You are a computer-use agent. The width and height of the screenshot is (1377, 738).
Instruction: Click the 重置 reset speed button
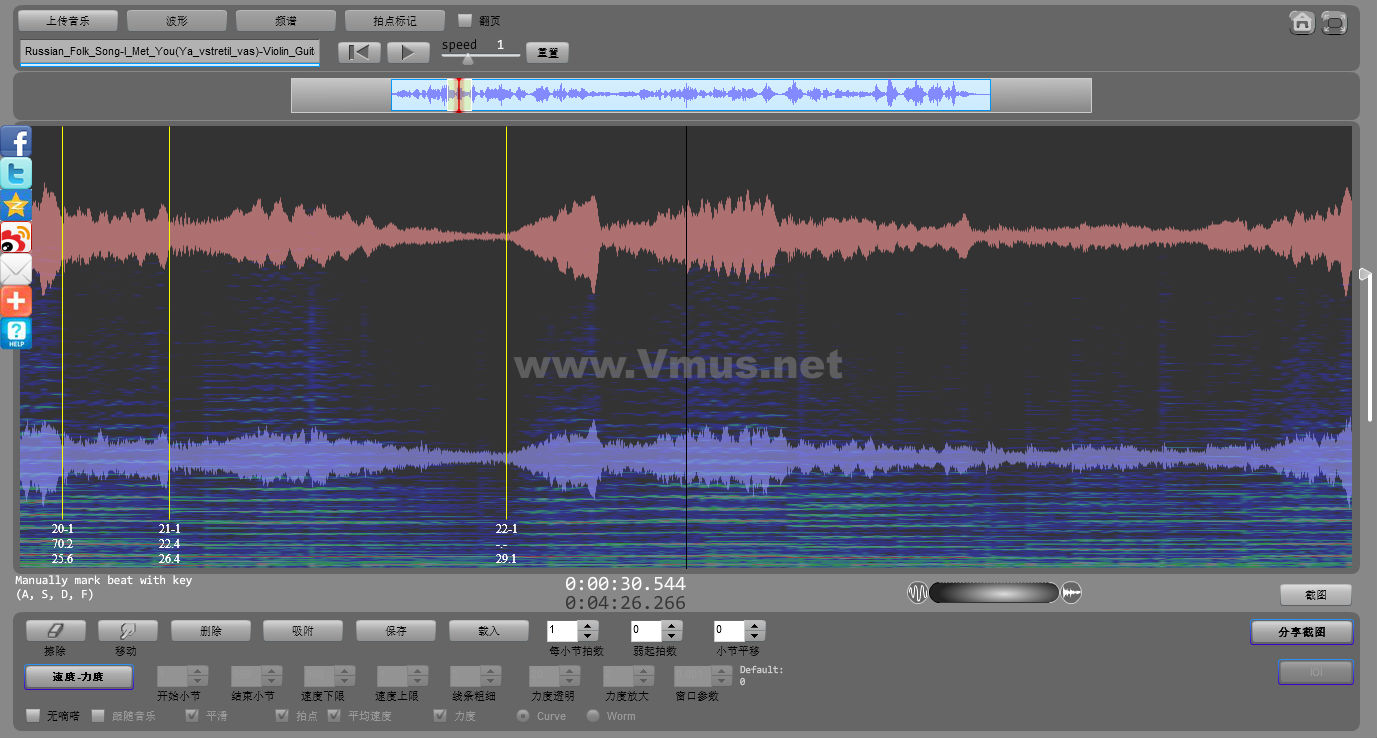547,52
